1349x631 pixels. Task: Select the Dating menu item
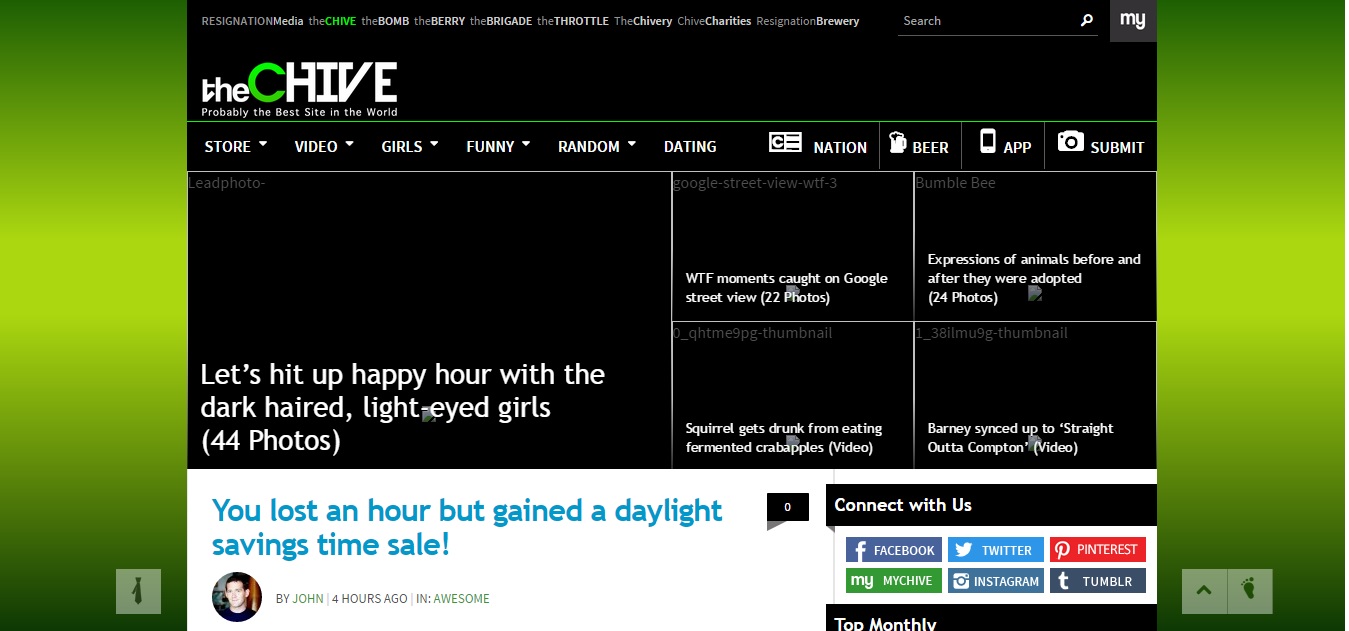(690, 147)
